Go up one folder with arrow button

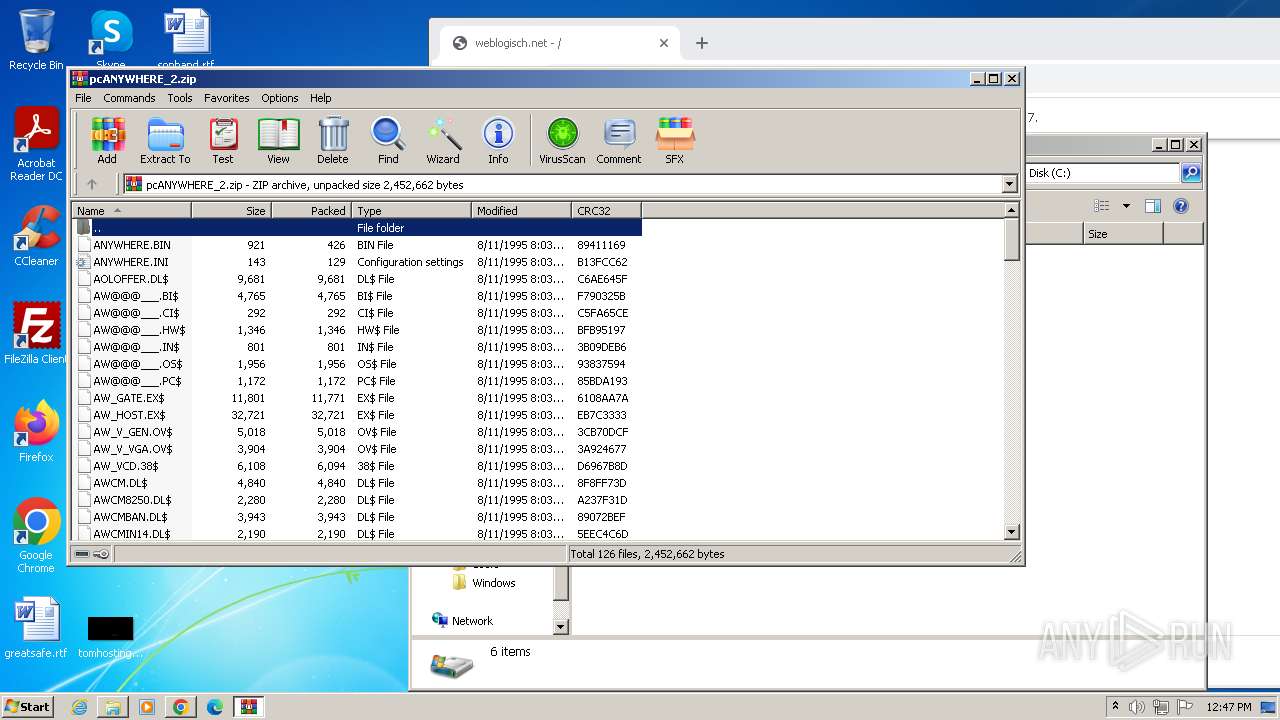(92, 184)
